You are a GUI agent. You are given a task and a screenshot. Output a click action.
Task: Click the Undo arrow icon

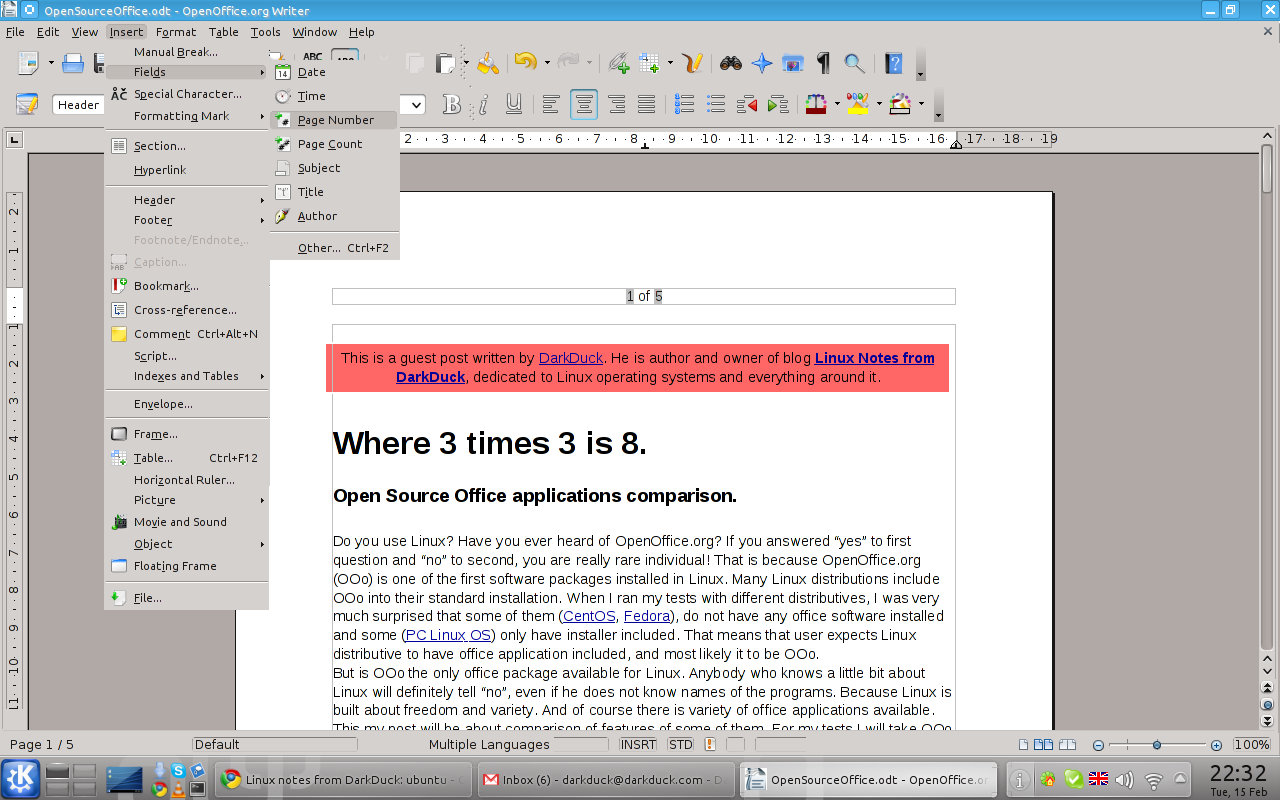pos(526,63)
